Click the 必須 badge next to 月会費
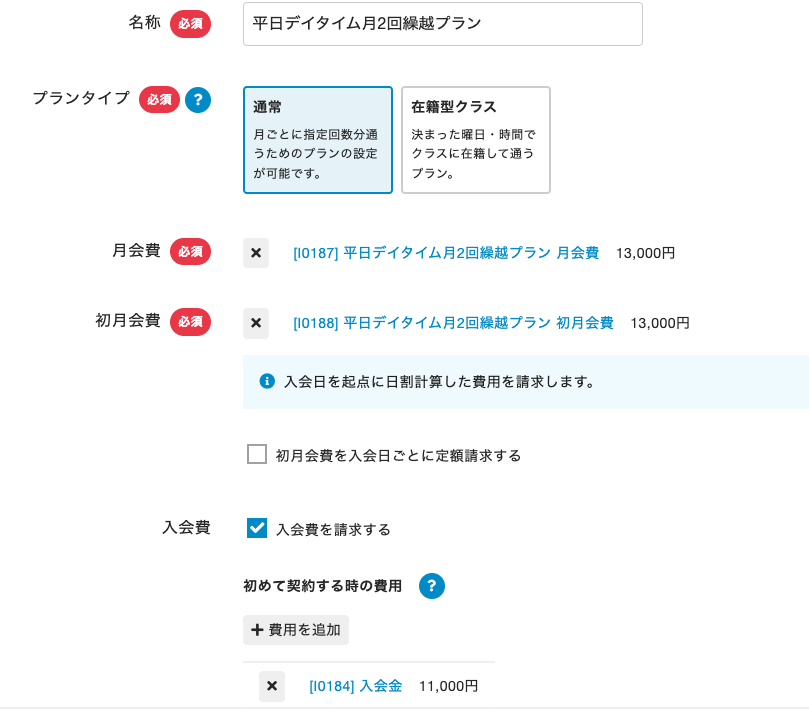This screenshot has height=719, width=809. click(x=190, y=251)
